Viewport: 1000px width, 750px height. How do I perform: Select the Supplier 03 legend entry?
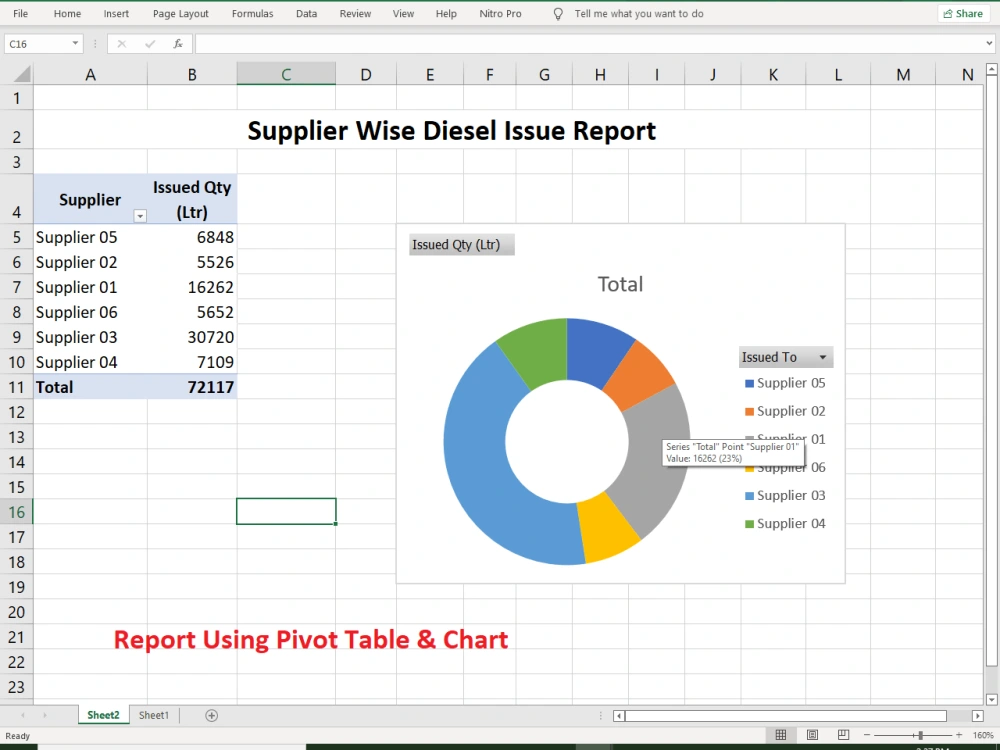click(x=785, y=496)
